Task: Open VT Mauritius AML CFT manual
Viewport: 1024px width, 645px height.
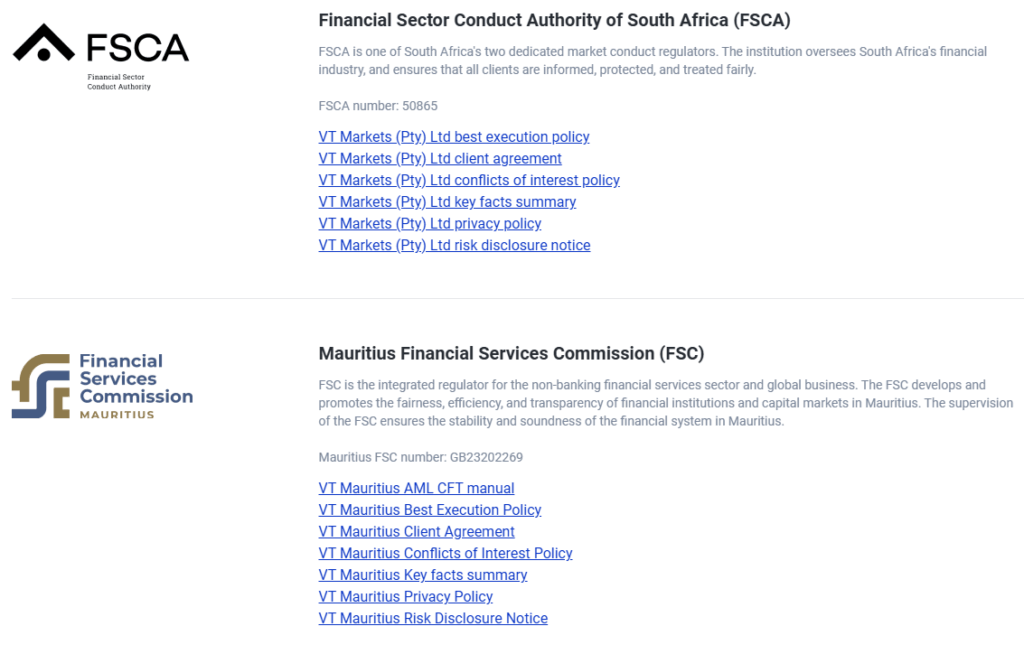Action: tap(417, 488)
